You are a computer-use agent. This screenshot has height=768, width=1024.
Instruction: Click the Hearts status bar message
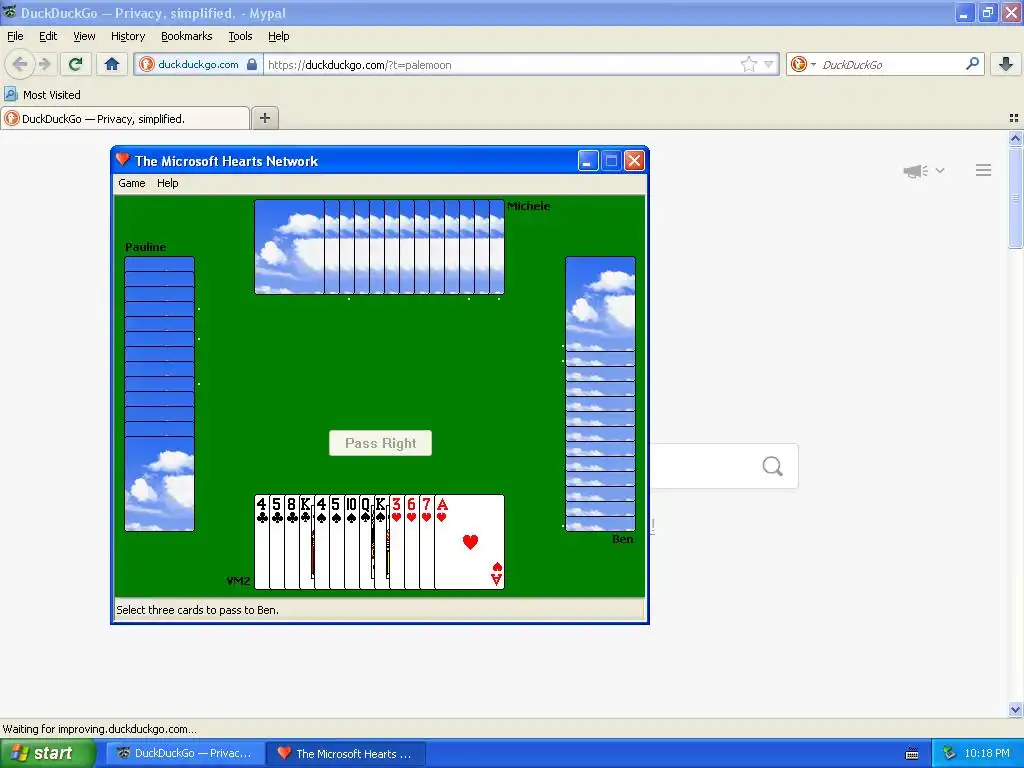click(x=197, y=610)
